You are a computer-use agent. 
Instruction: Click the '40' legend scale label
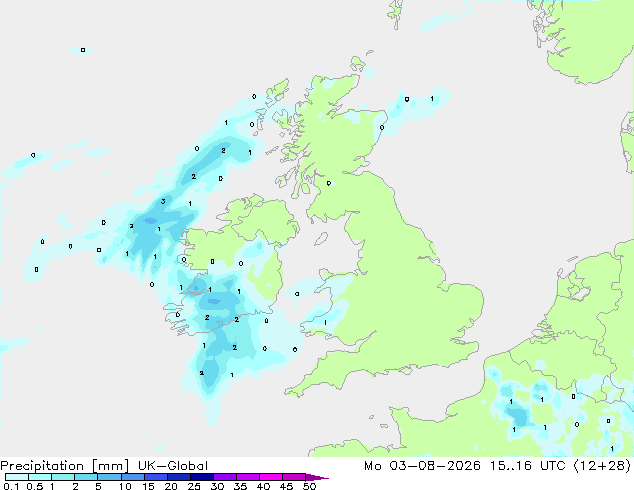(x=263, y=486)
